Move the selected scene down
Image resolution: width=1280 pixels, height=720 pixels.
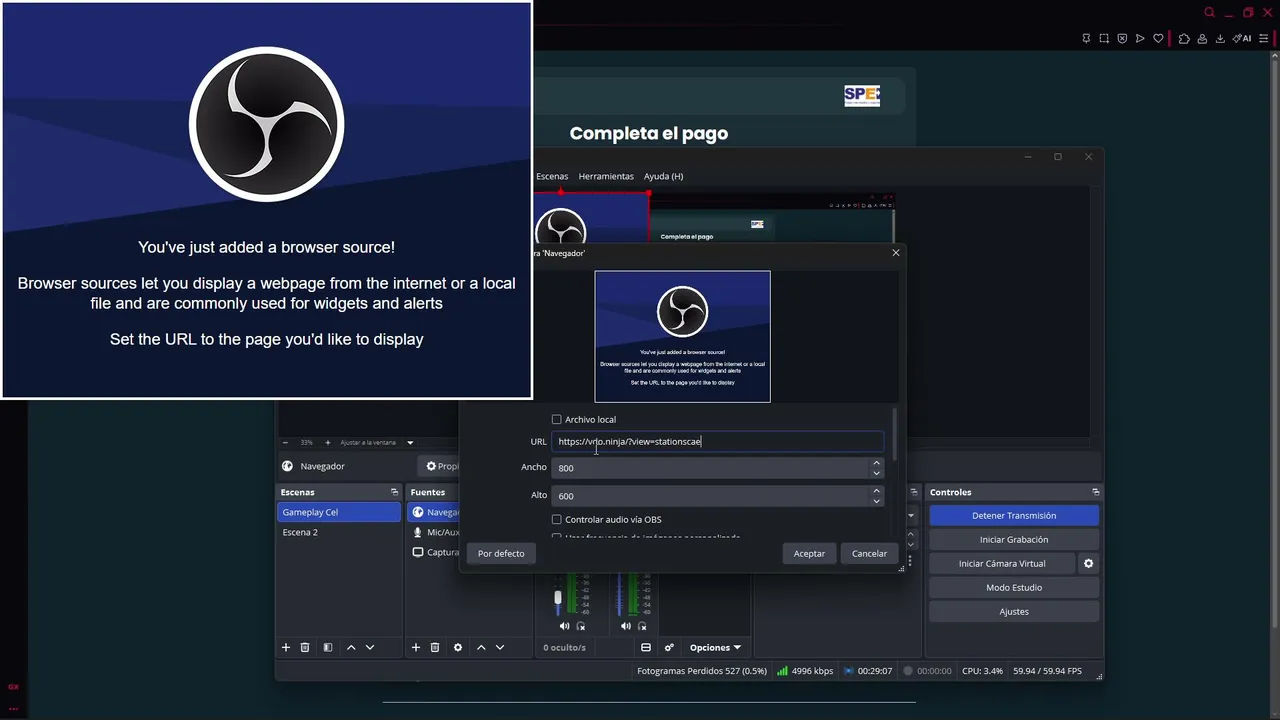pyautogui.click(x=370, y=648)
